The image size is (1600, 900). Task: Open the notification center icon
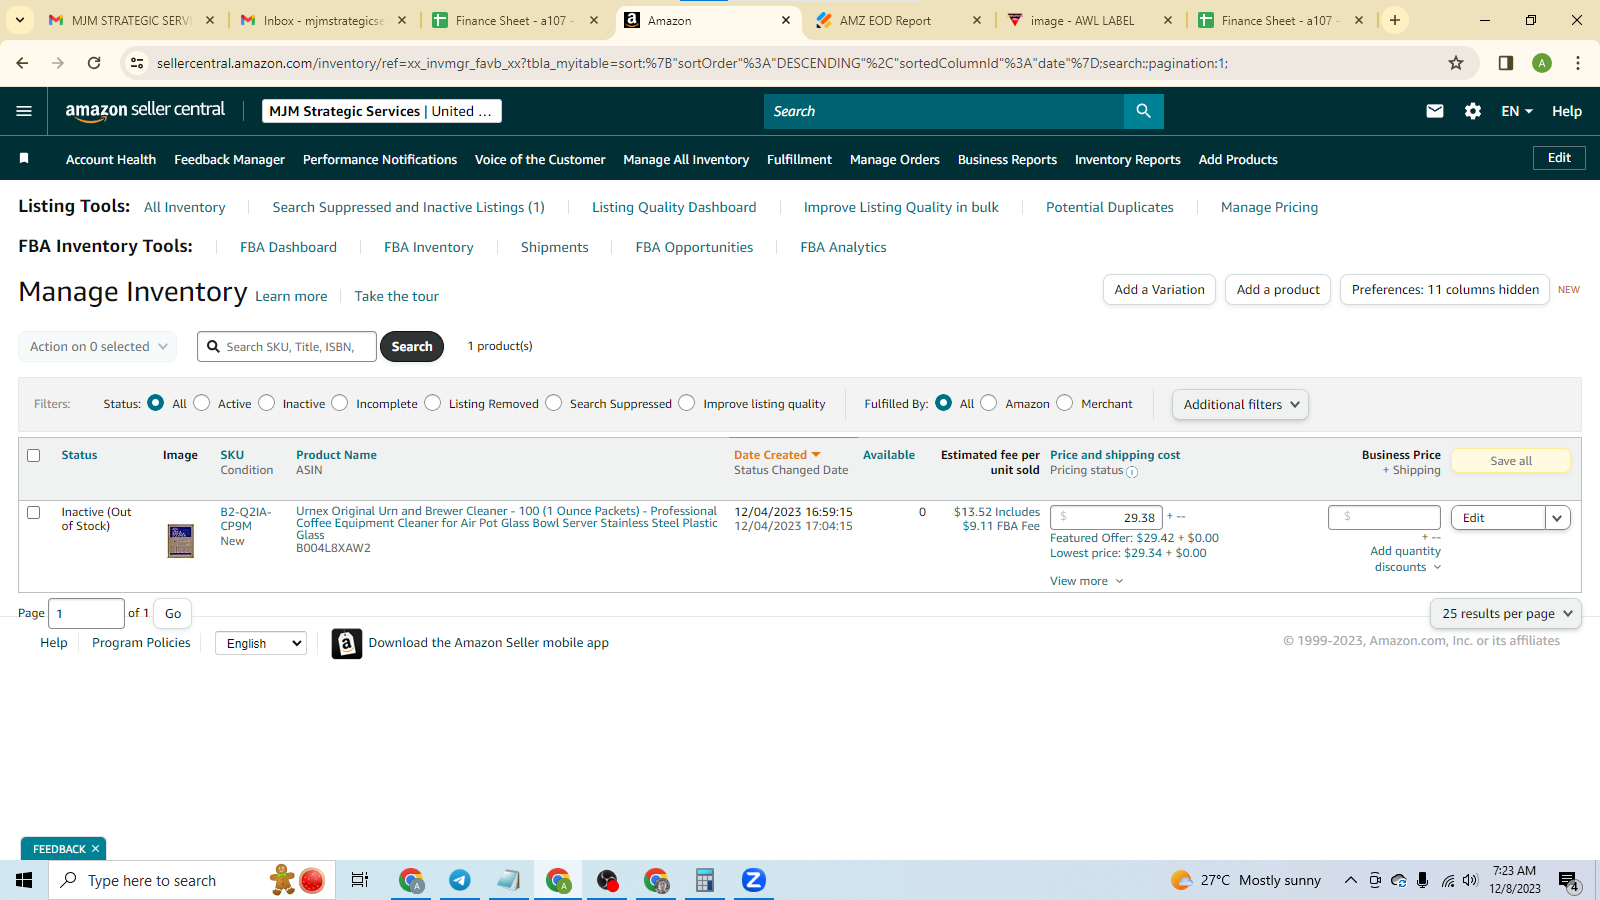1568,881
